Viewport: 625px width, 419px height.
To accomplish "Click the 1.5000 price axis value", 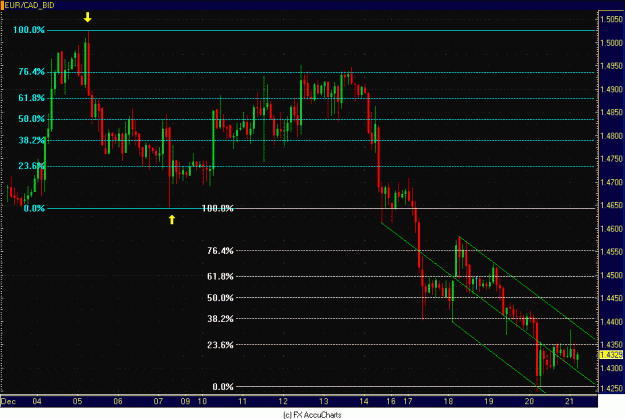I will [x=611, y=43].
